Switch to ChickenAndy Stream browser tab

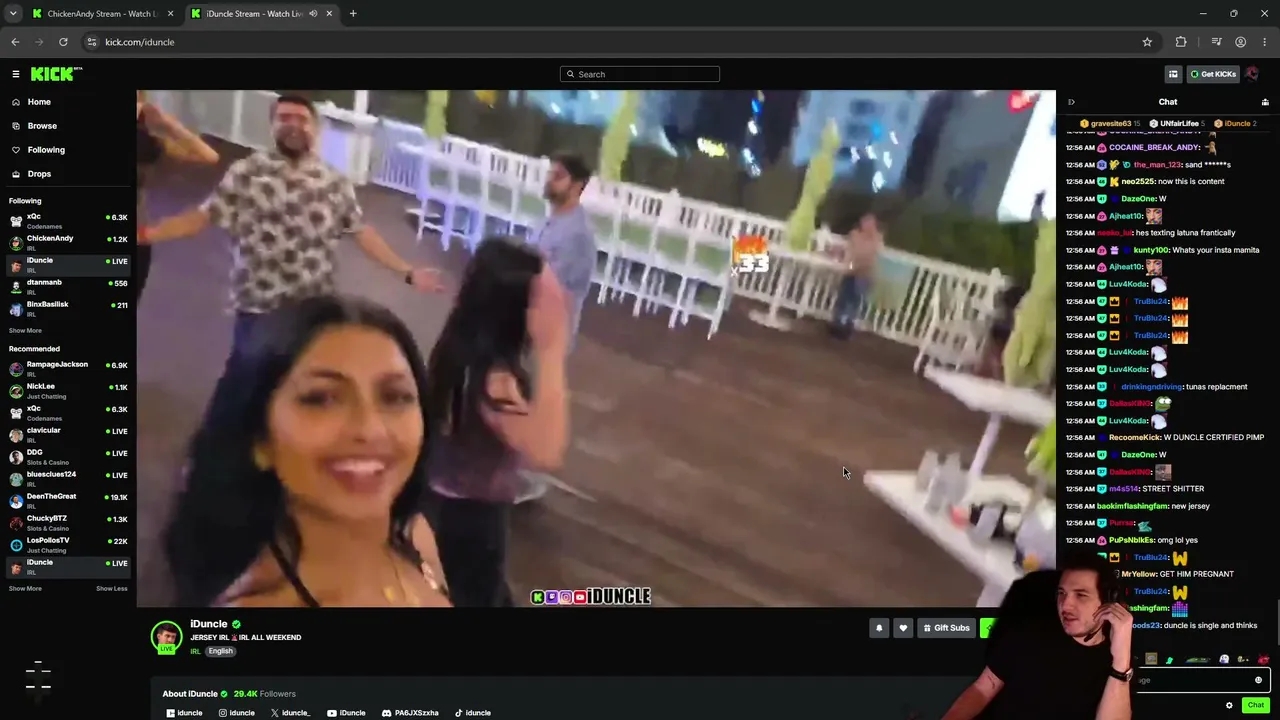(x=103, y=14)
